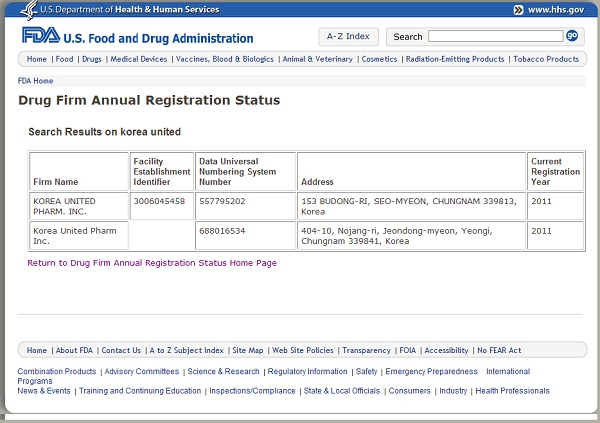
Task: Return to Drug Firm Registration Status home page
Action: click(x=152, y=263)
